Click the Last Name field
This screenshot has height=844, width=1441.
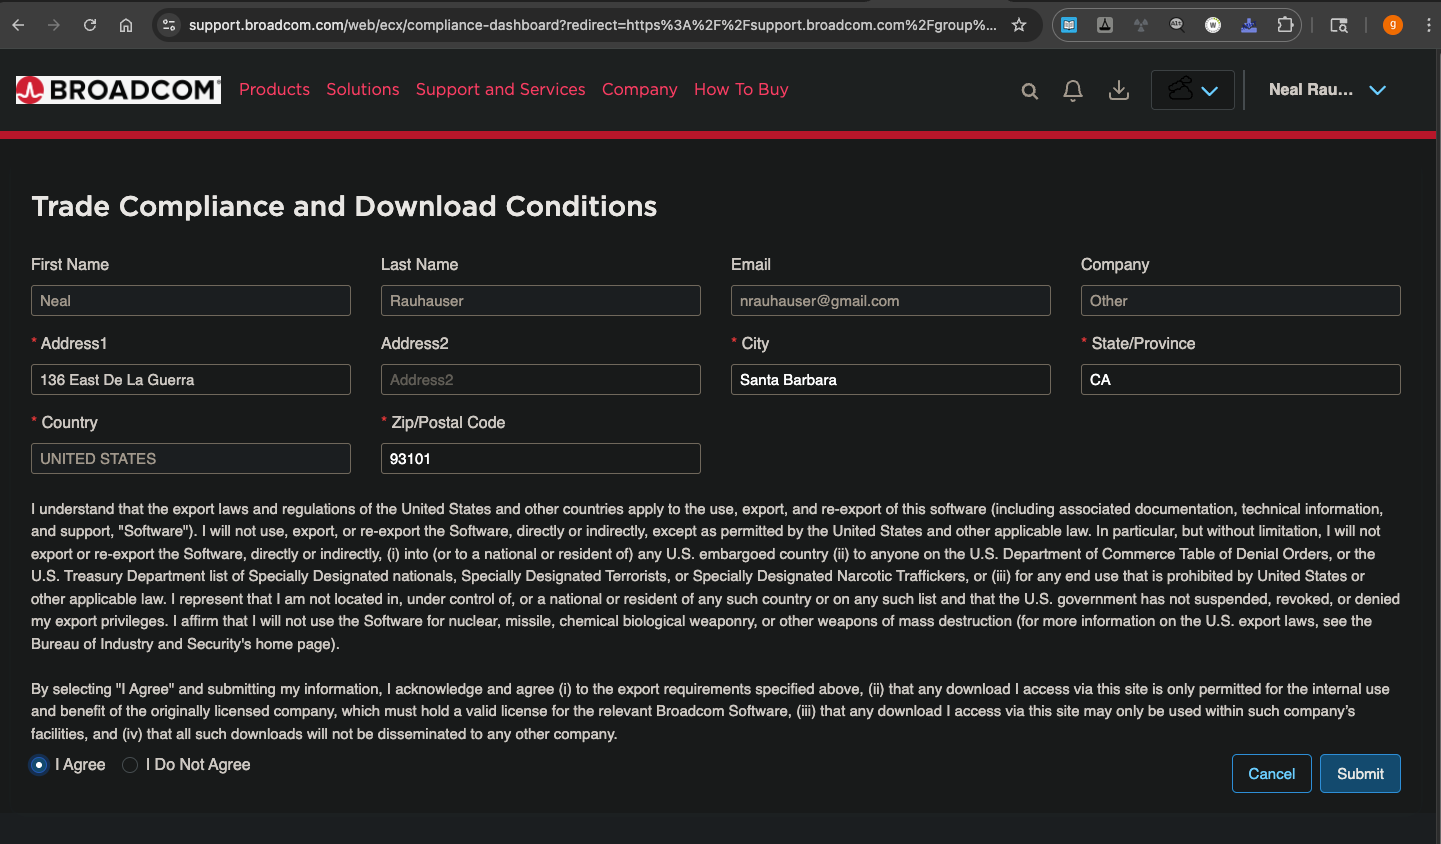541,301
